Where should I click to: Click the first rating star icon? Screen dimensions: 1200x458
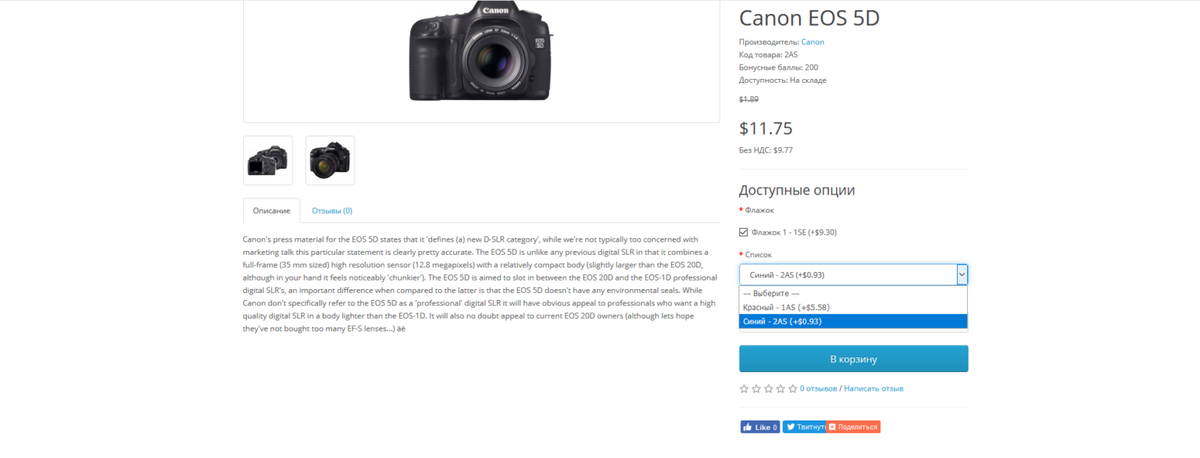744,388
